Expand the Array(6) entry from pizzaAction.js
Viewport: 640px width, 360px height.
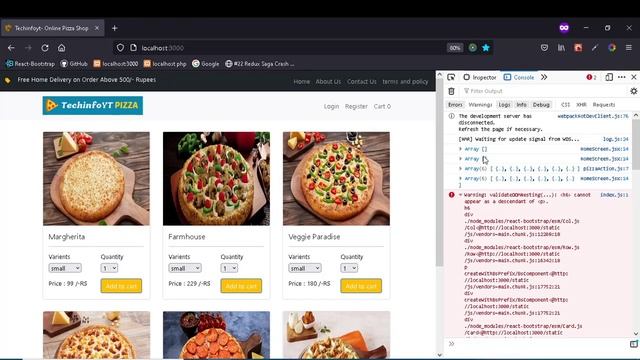(460, 169)
